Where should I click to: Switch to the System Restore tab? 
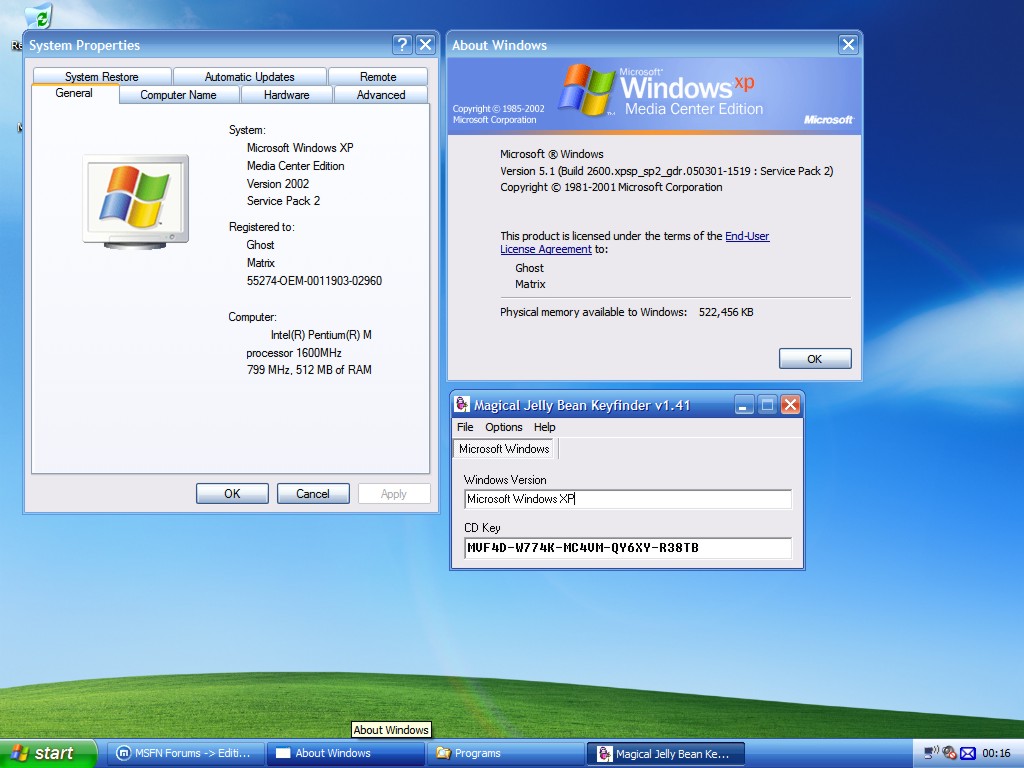(102, 76)
